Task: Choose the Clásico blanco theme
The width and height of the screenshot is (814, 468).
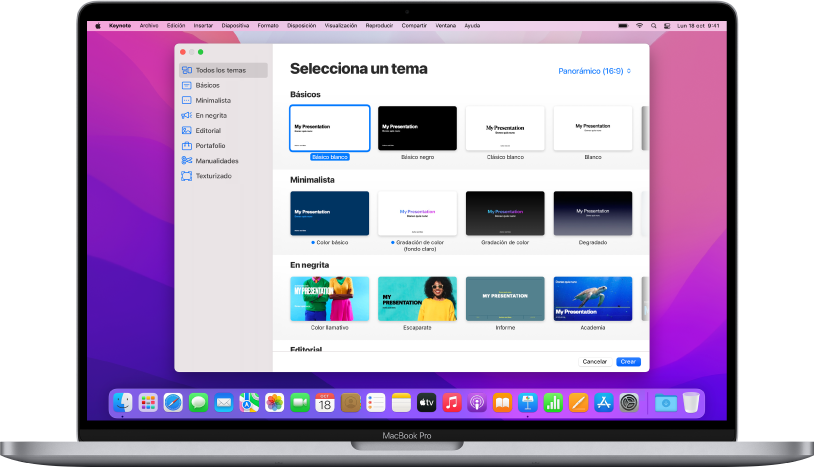Action: click(x=505, y=128)
